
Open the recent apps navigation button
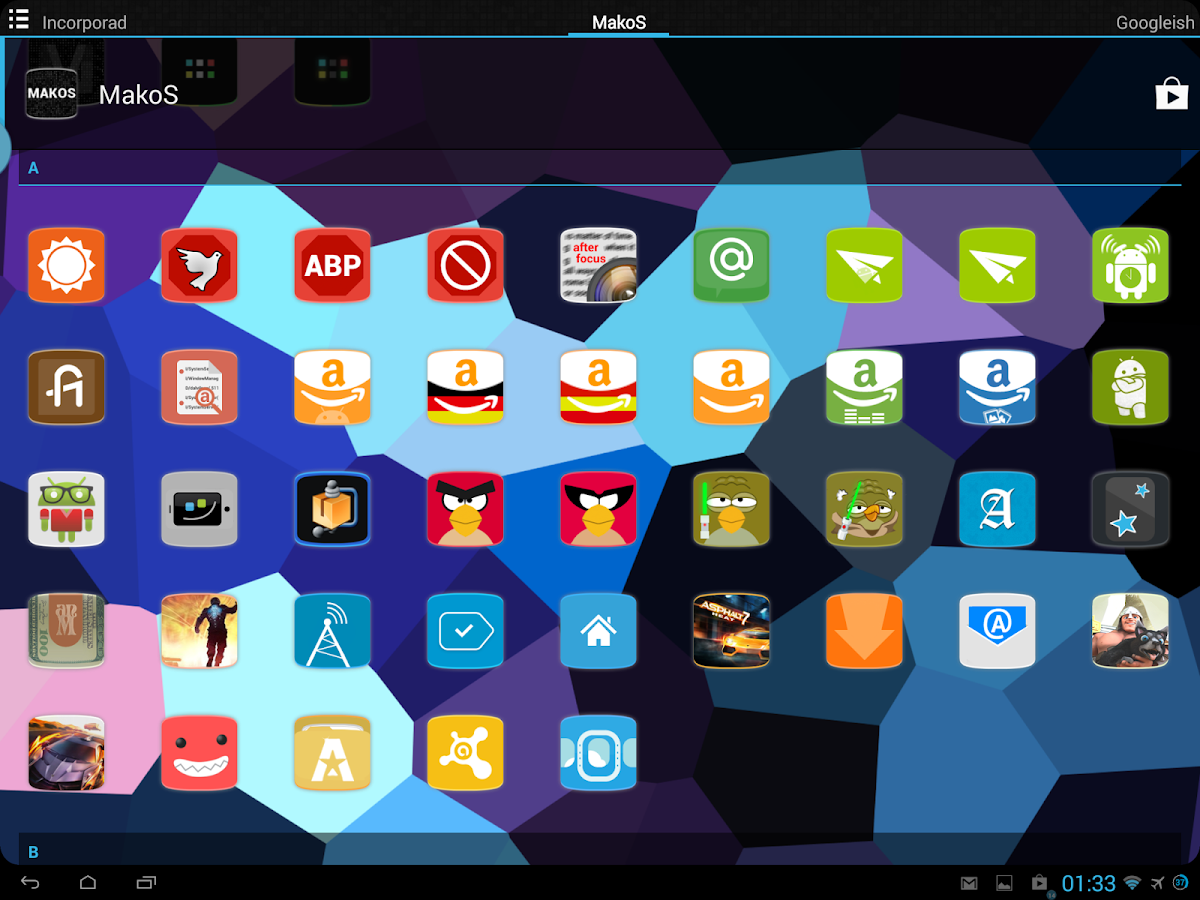(146, 883)
